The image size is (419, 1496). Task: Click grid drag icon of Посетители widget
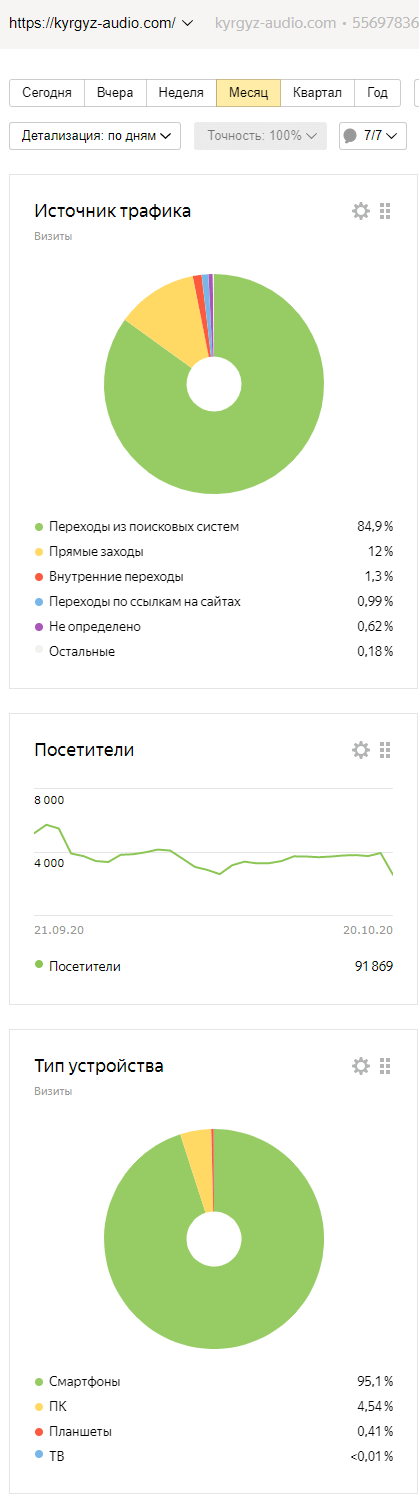point(385,750)
